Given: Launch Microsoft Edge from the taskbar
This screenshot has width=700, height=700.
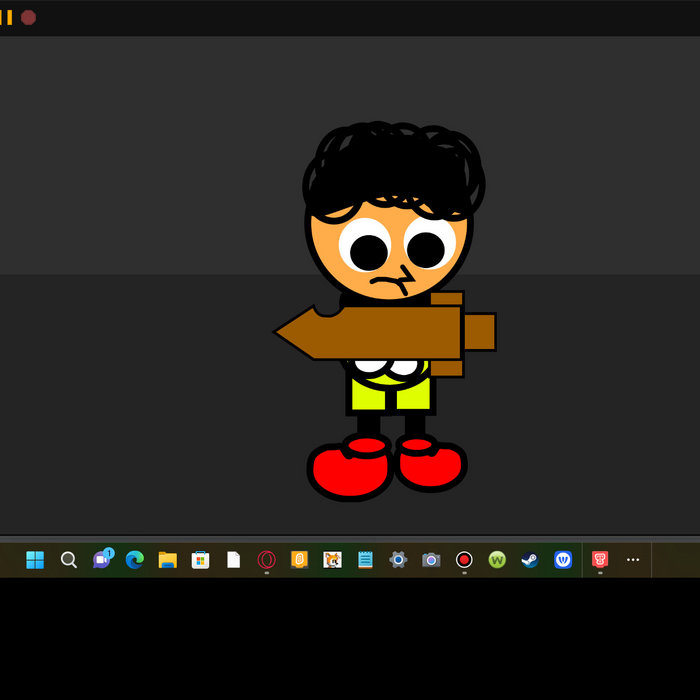Looking at the screenshot, I should click(134, 560).
